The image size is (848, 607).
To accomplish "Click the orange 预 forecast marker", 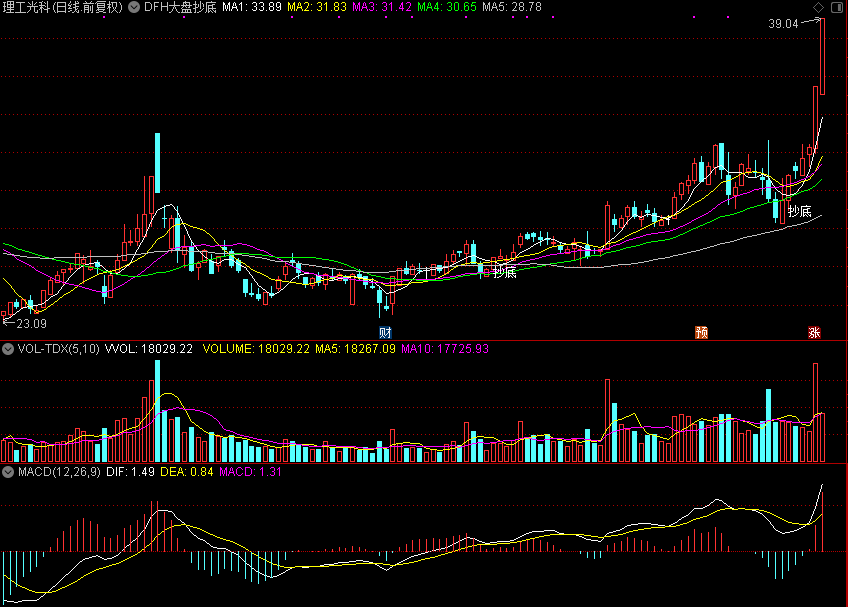I will coord(701,332).
